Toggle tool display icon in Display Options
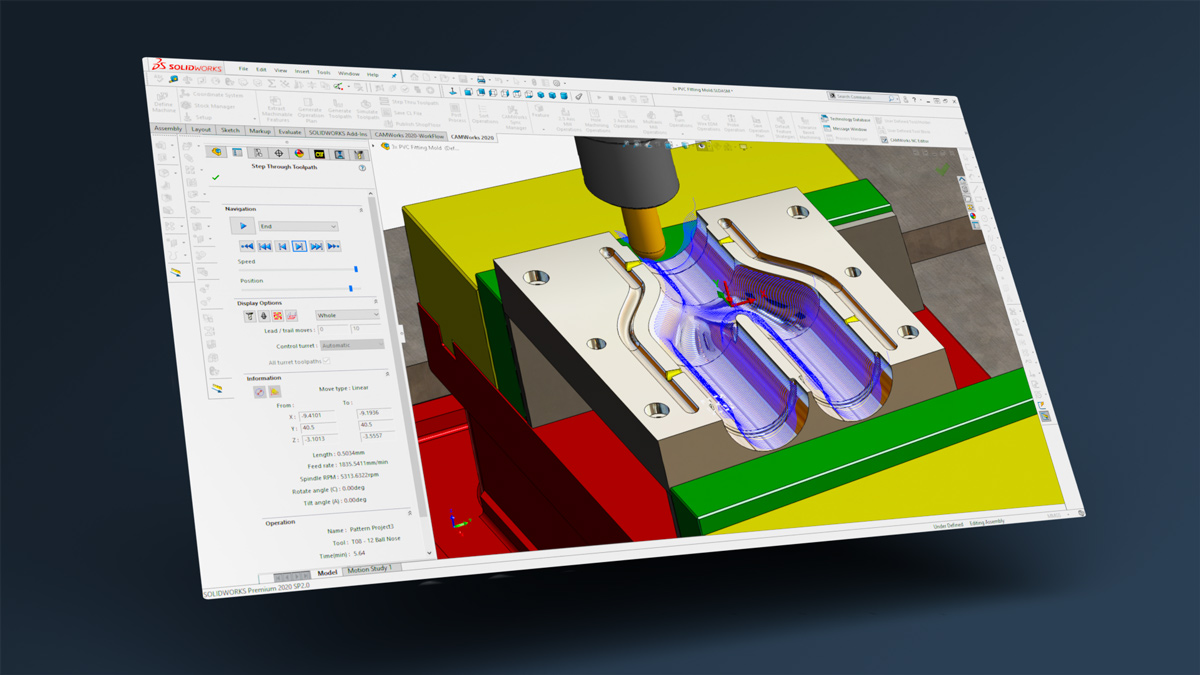This screenshot has height=675, width=1200. pyautogui.click(x=250, y=315)
